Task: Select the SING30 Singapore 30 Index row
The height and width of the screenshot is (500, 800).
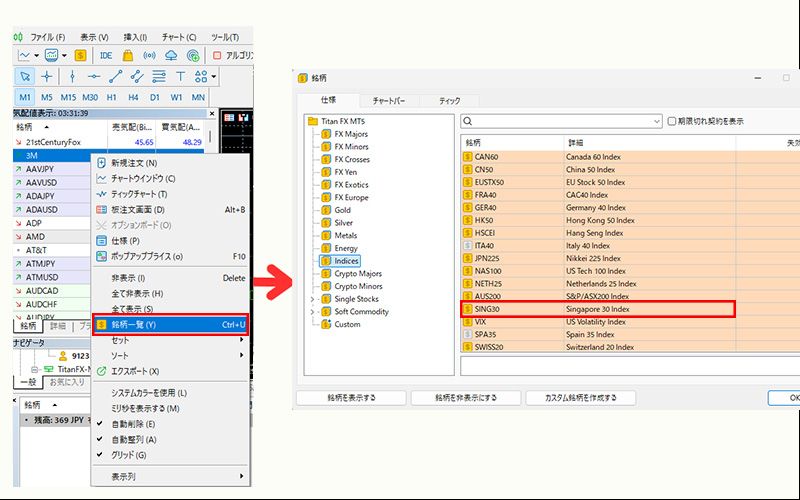Action: (x=598, y=310)
